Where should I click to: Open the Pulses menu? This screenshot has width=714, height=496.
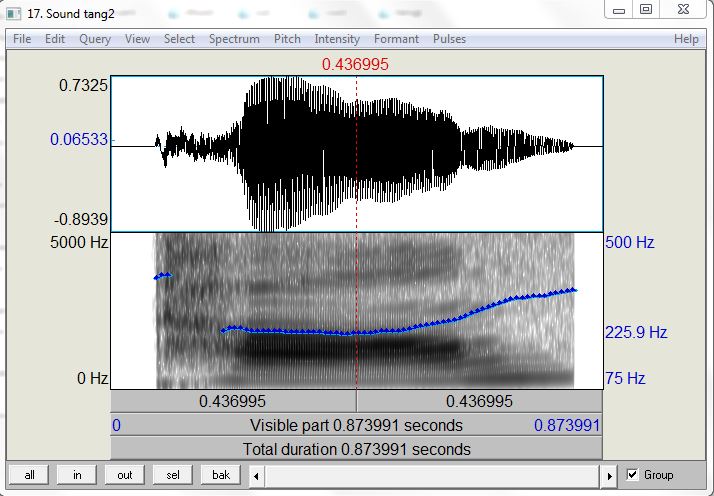coord(449,39)
